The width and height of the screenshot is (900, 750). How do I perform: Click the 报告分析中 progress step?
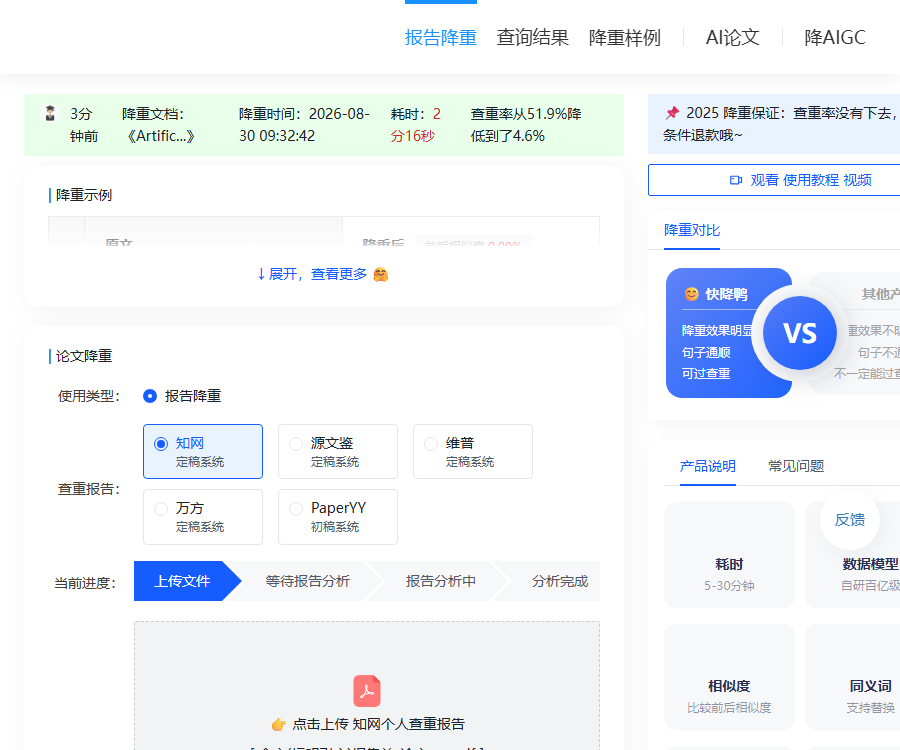(441, 581)
